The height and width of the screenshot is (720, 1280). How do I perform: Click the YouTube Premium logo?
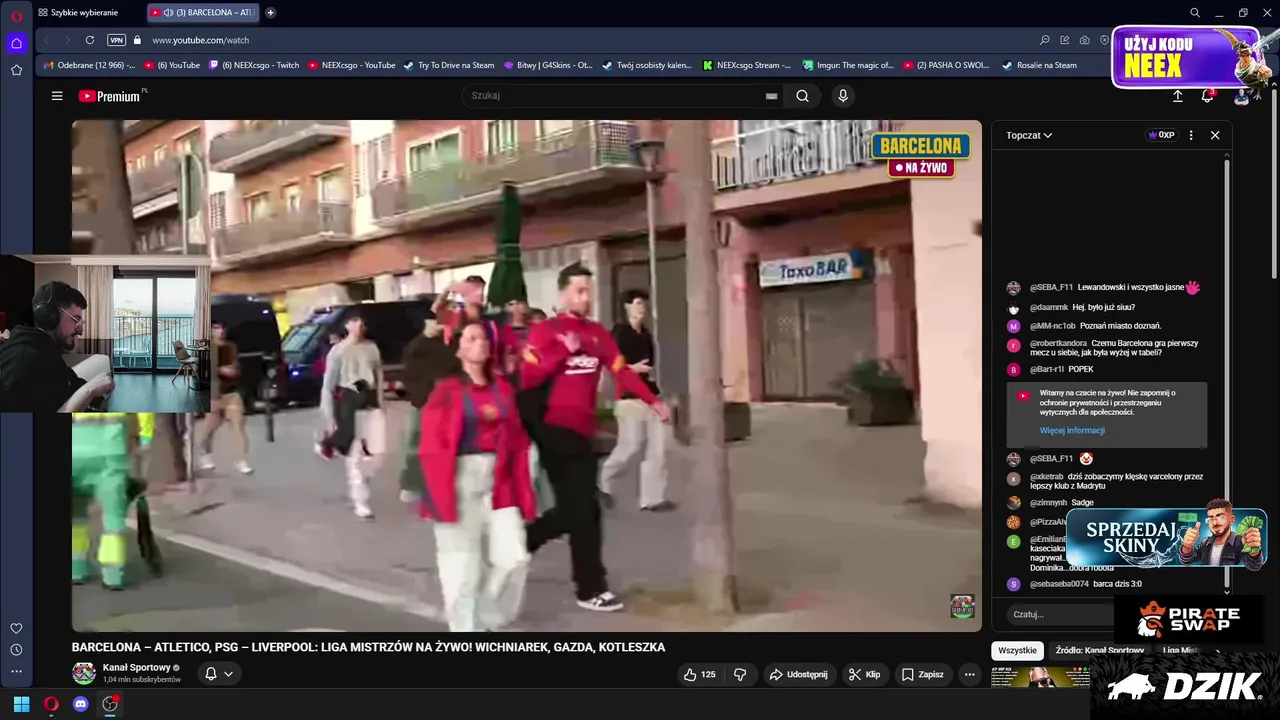tap(112, 96)
